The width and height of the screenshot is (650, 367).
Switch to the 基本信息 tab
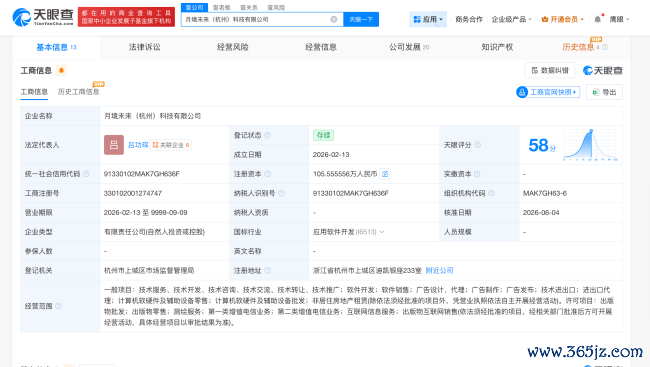click(x=56, y=47)
